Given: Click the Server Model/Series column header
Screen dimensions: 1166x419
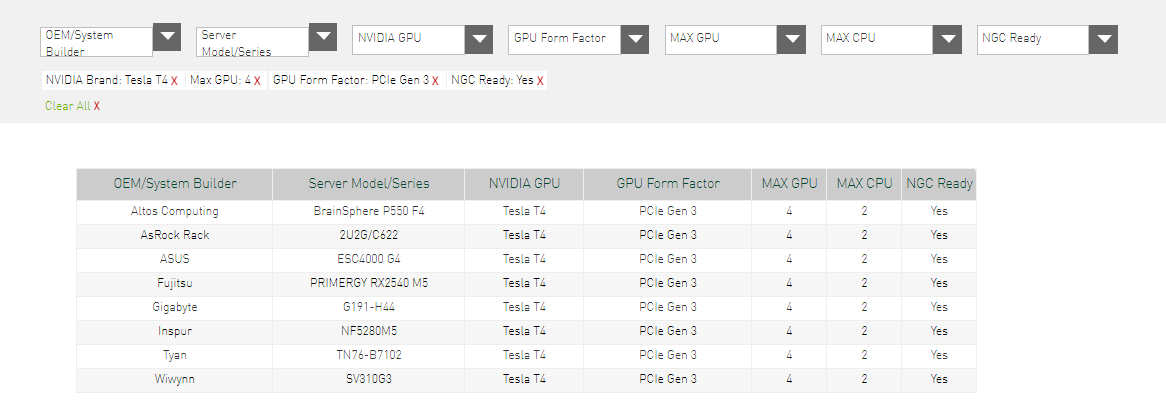Looking at the screenshot, I should 368,184.
